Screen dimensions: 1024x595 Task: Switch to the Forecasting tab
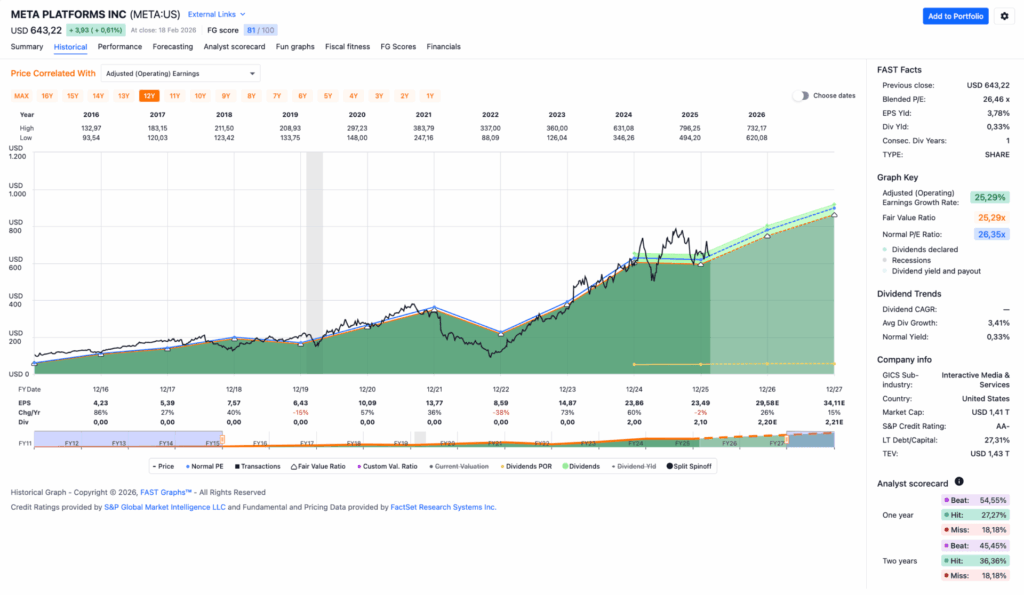pos(173,47)
